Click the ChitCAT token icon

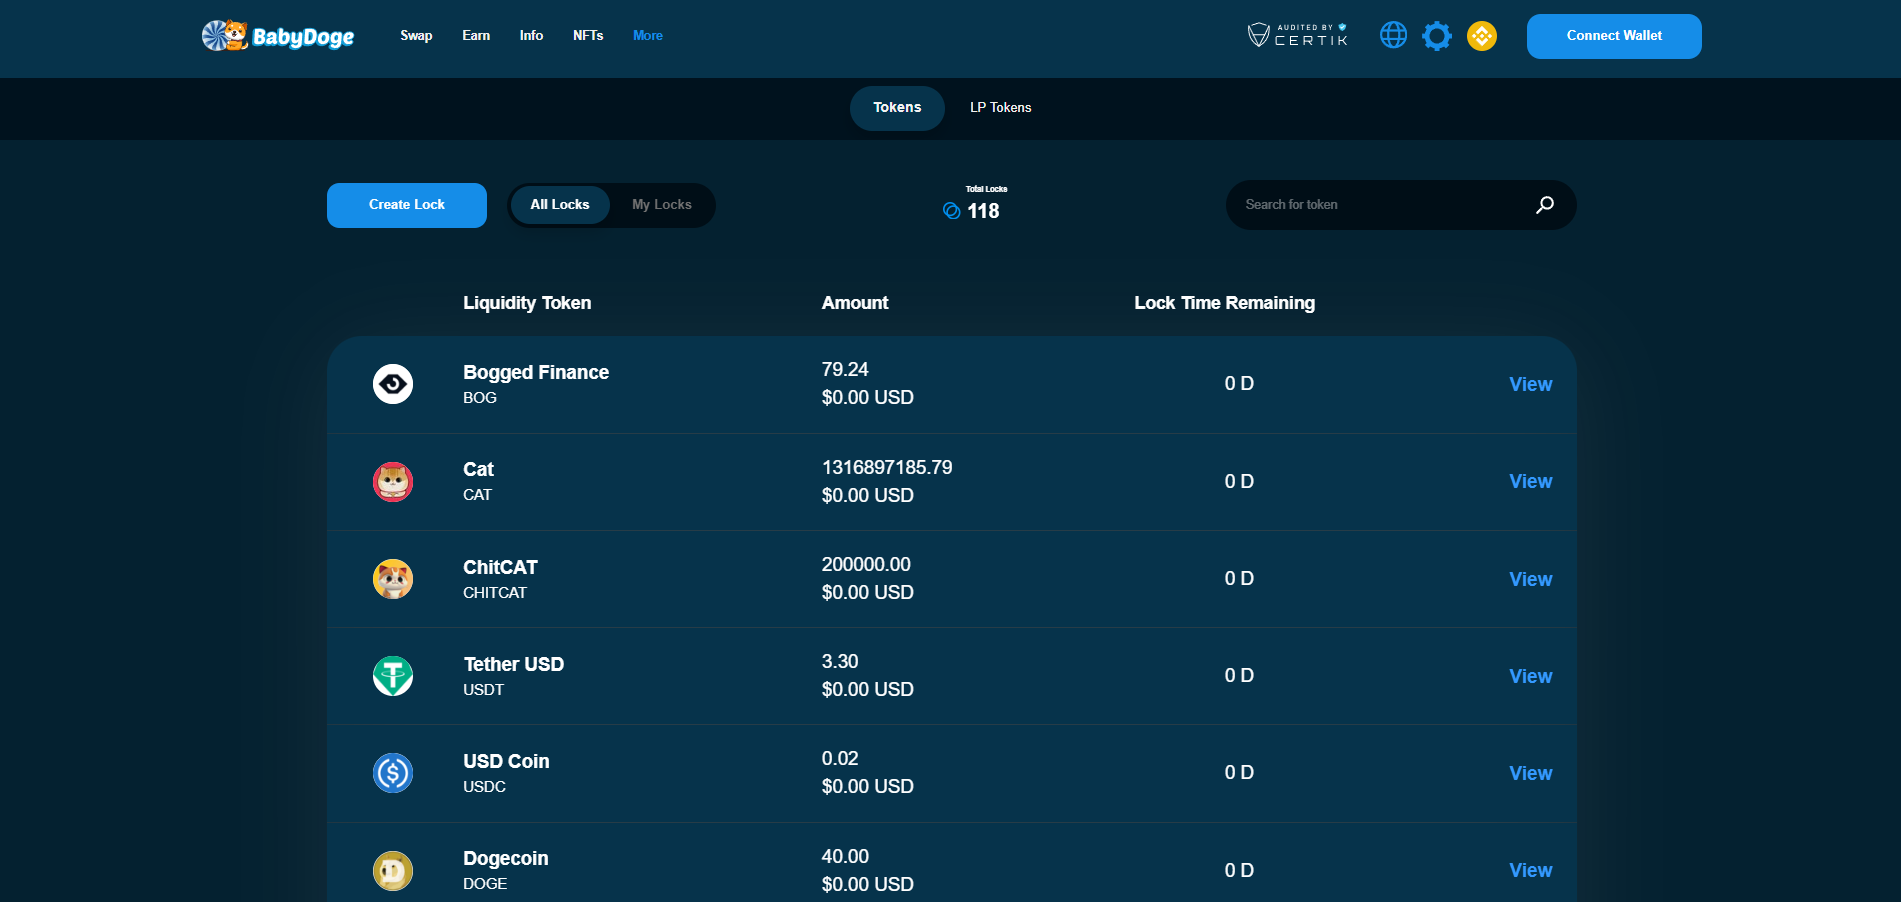coord(393,579)
